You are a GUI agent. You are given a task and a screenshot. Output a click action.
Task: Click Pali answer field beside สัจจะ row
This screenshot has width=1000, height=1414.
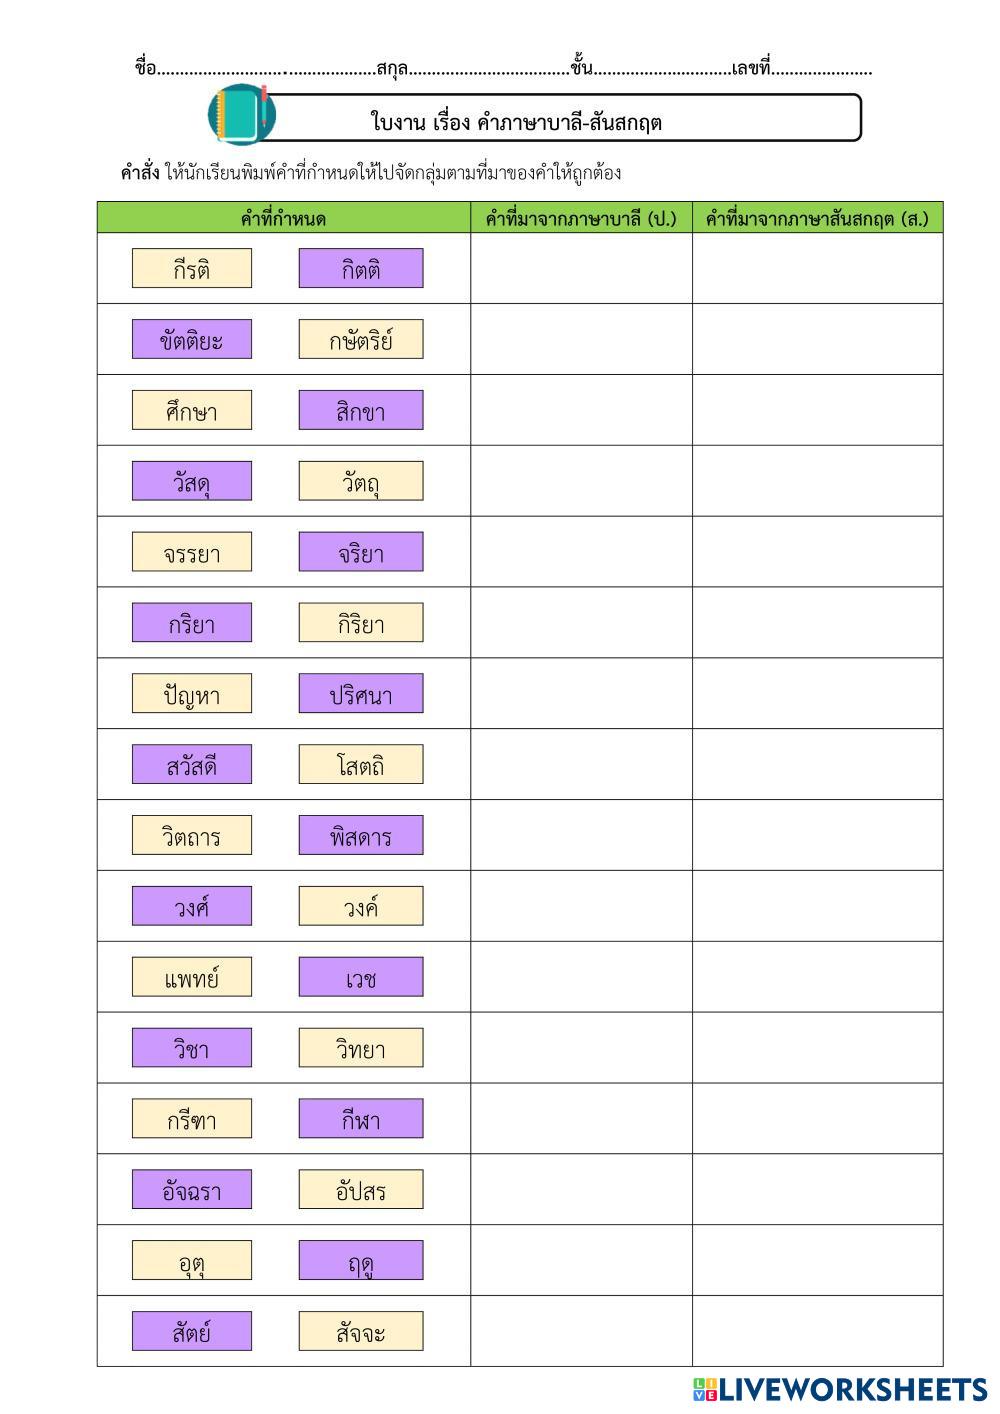(x=581, y=1331)
